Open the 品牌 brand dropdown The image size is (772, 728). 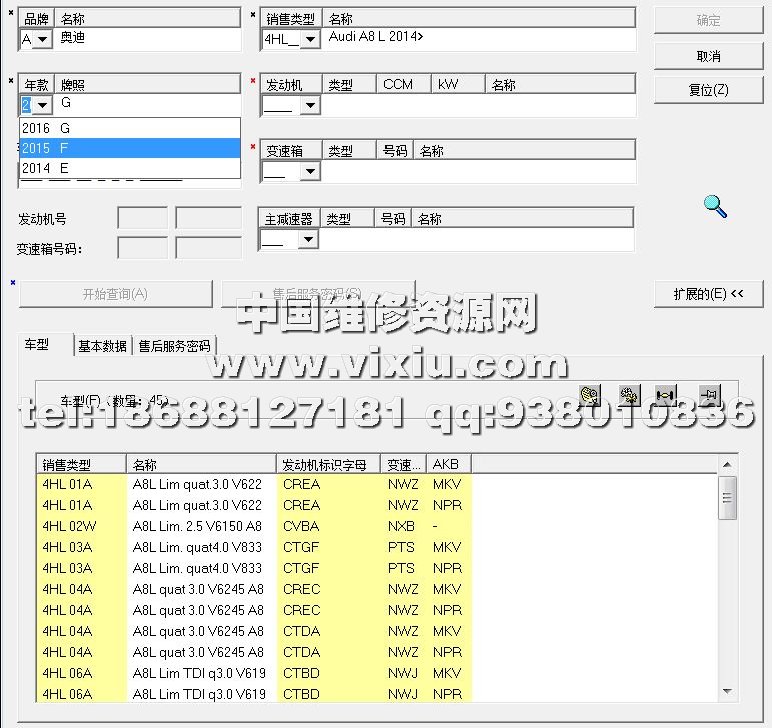point(44,40)
